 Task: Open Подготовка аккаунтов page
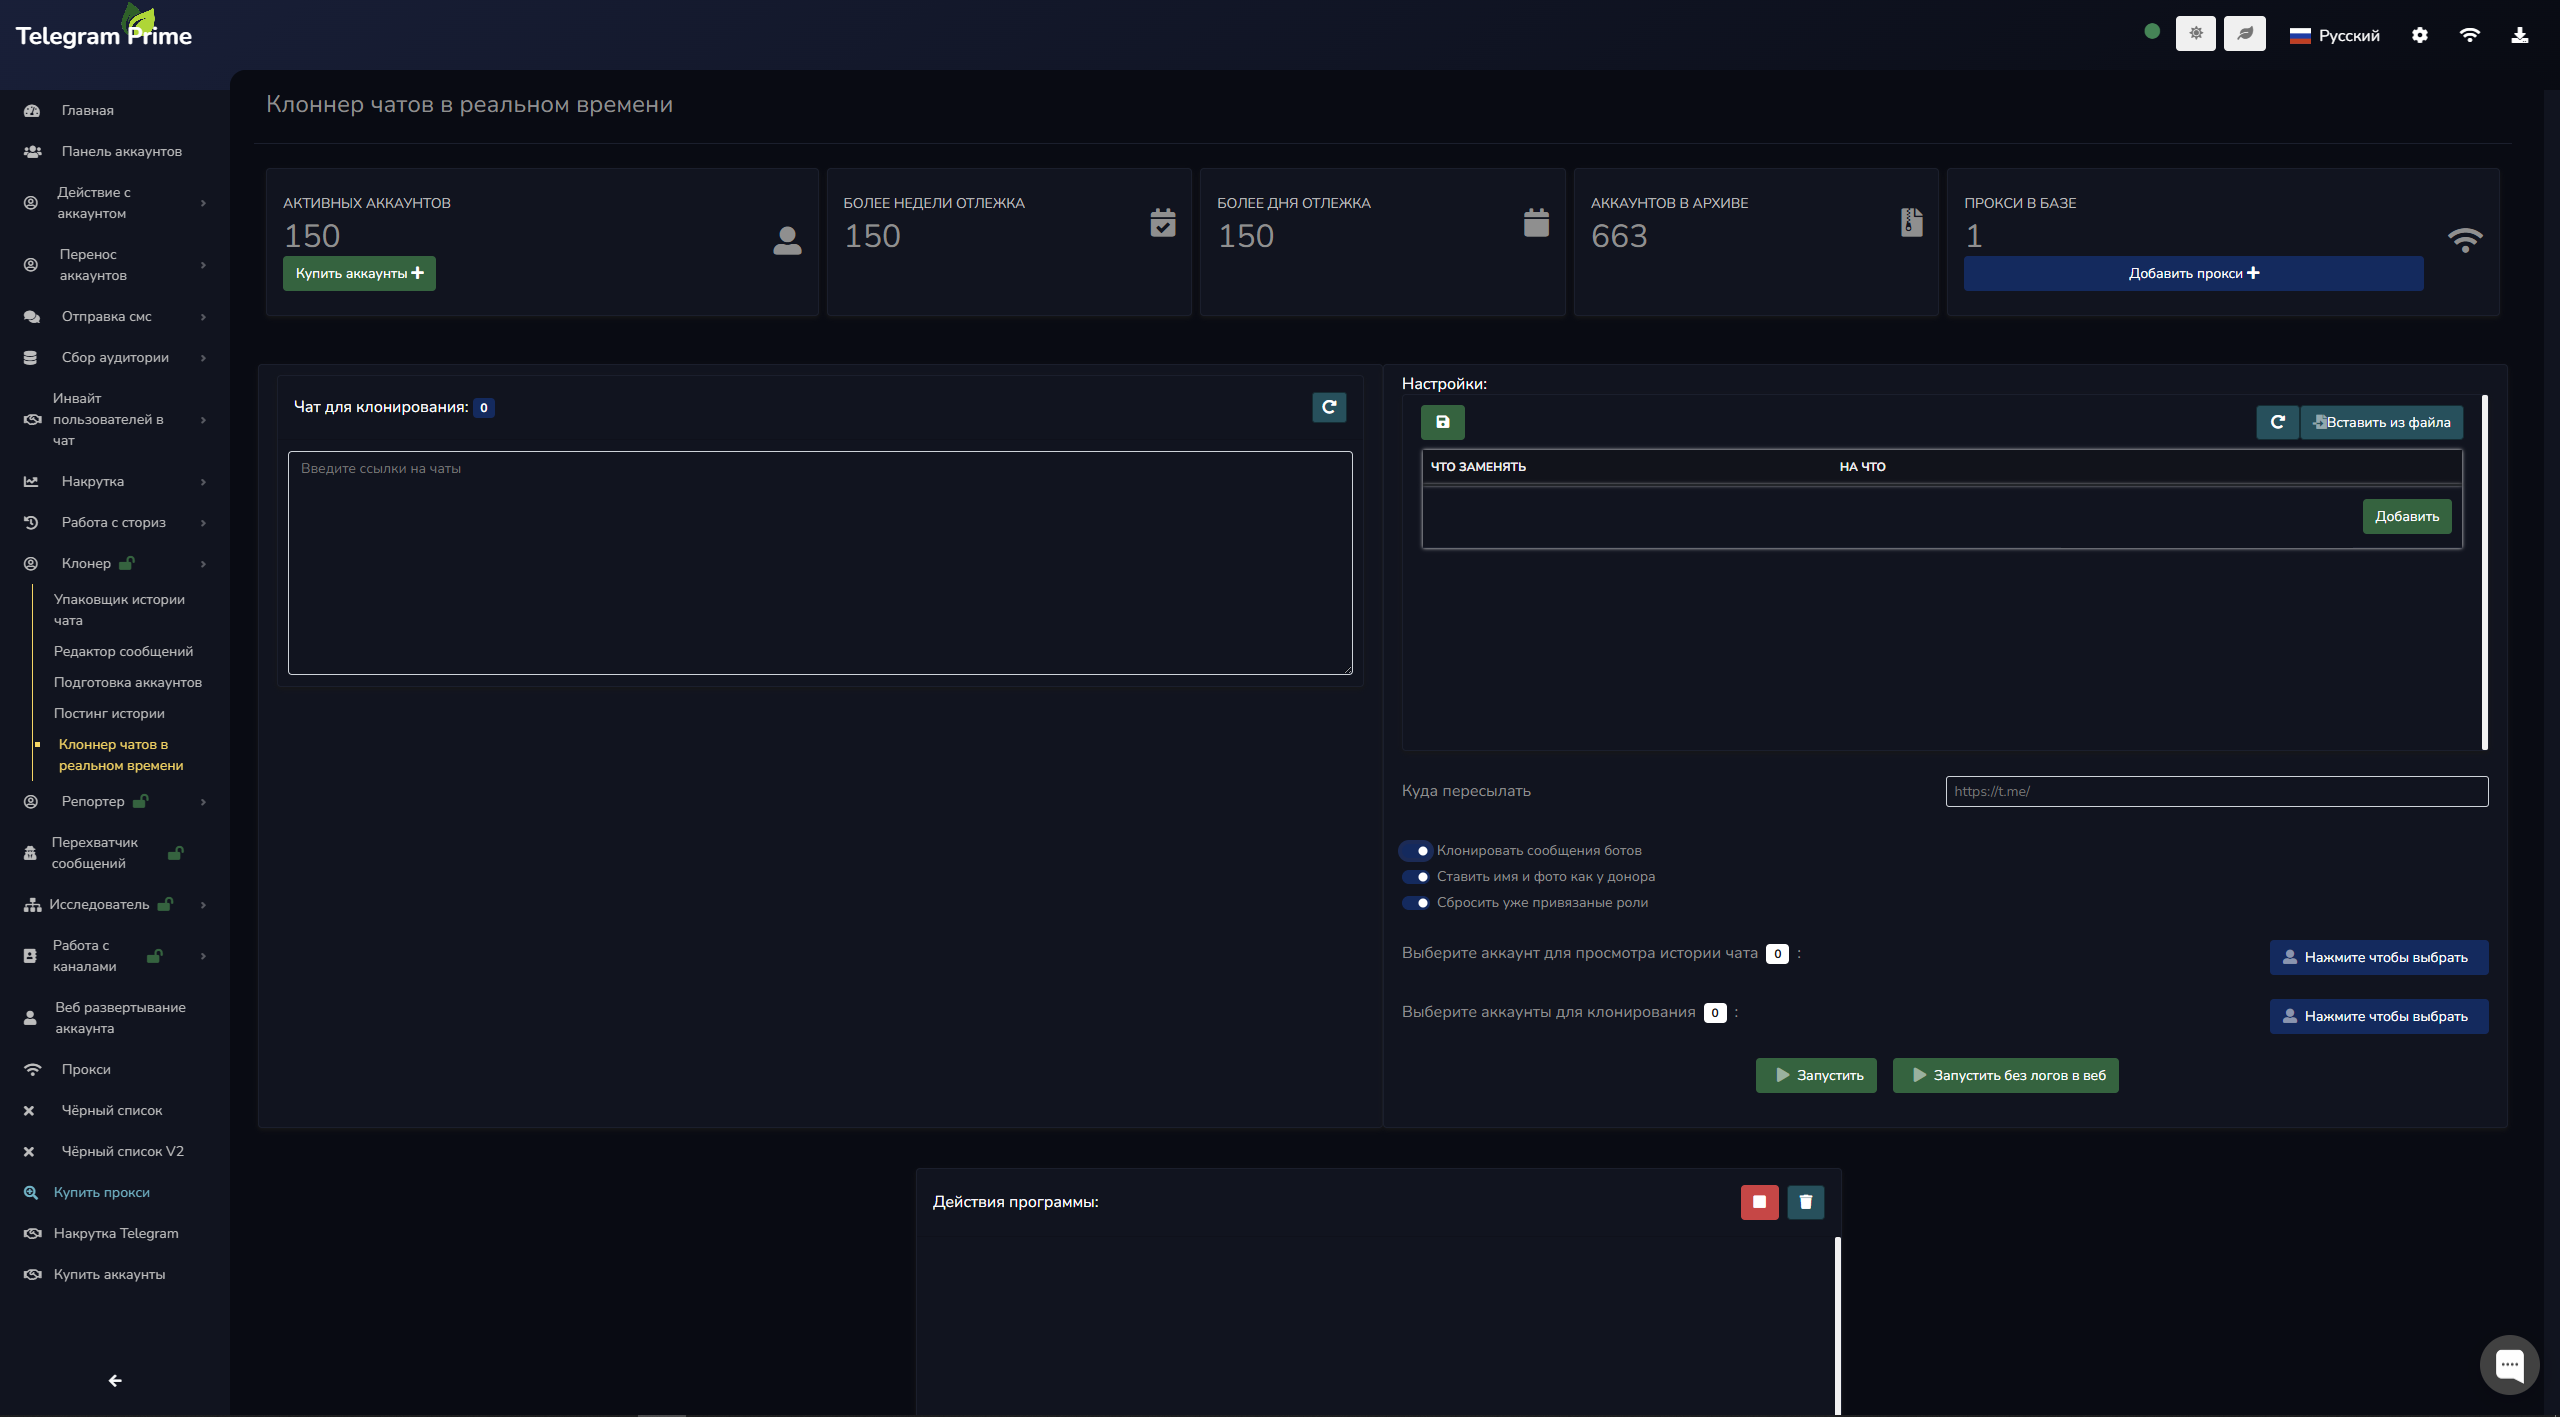point(127,683)
